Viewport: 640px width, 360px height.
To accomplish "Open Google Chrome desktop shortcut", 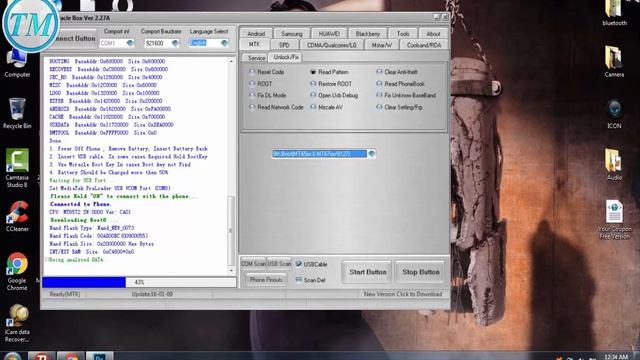I will [17, 271].
